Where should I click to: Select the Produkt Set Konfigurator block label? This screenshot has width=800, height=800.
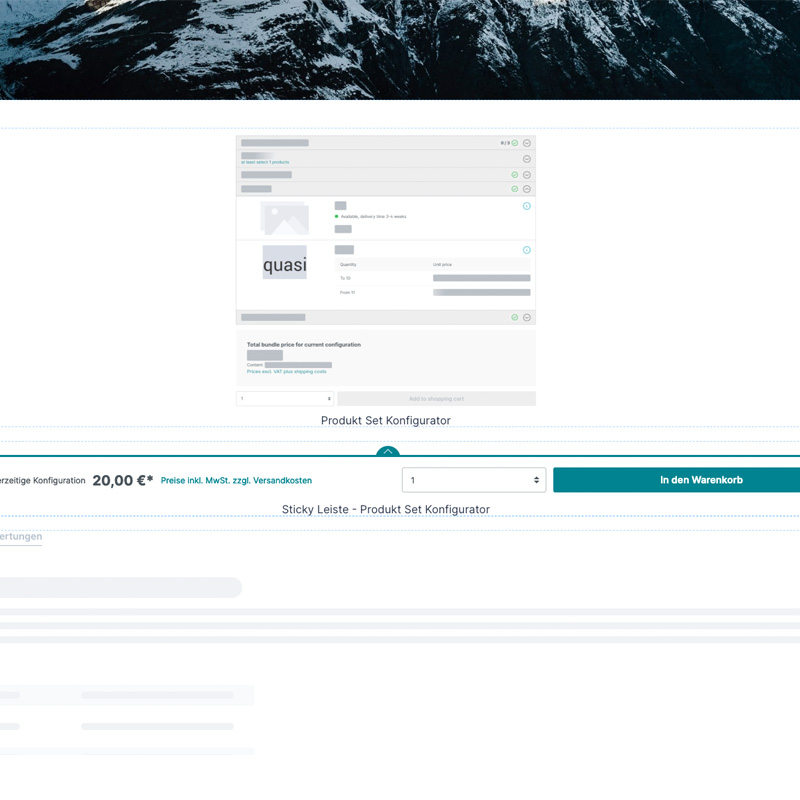385,421
